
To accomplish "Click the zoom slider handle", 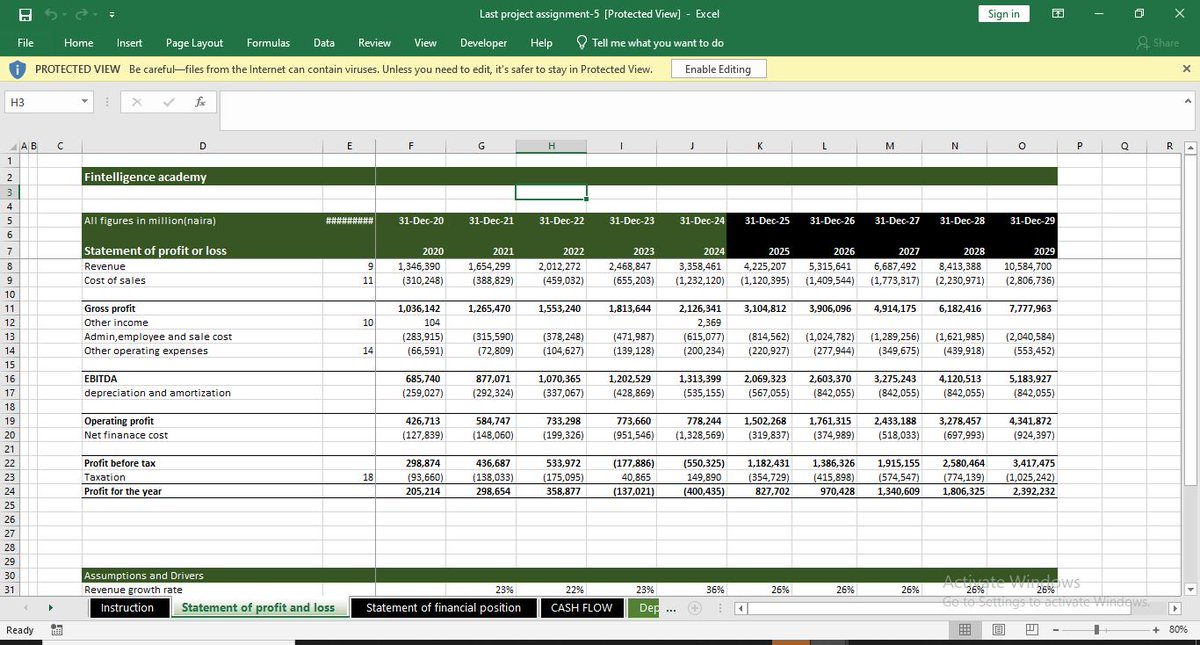I will click(1098, 630).
